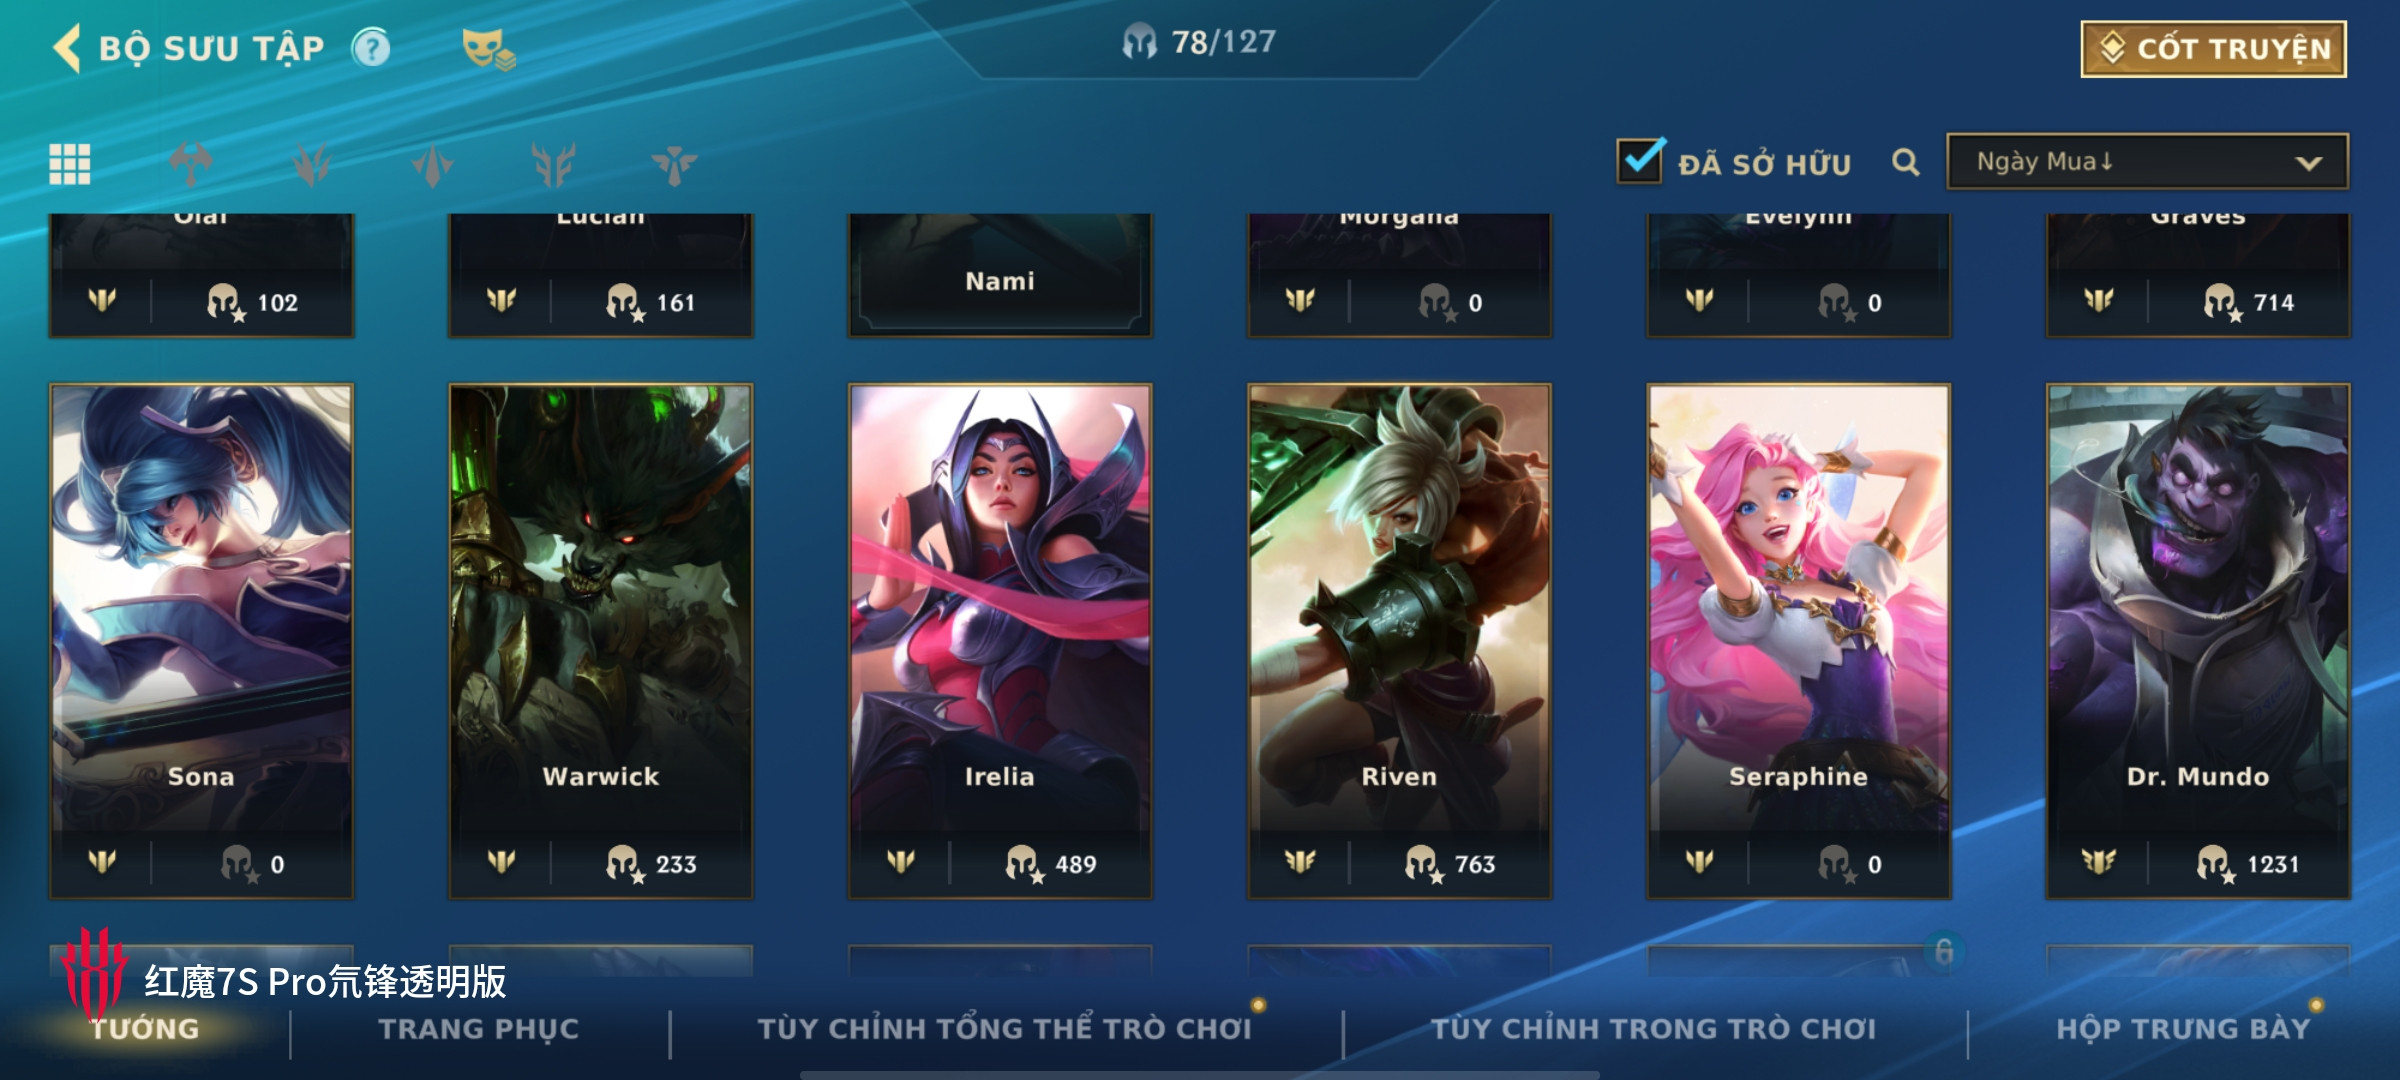Open the Irelia champion card

pyautogui.click(x=1000, y=641)
